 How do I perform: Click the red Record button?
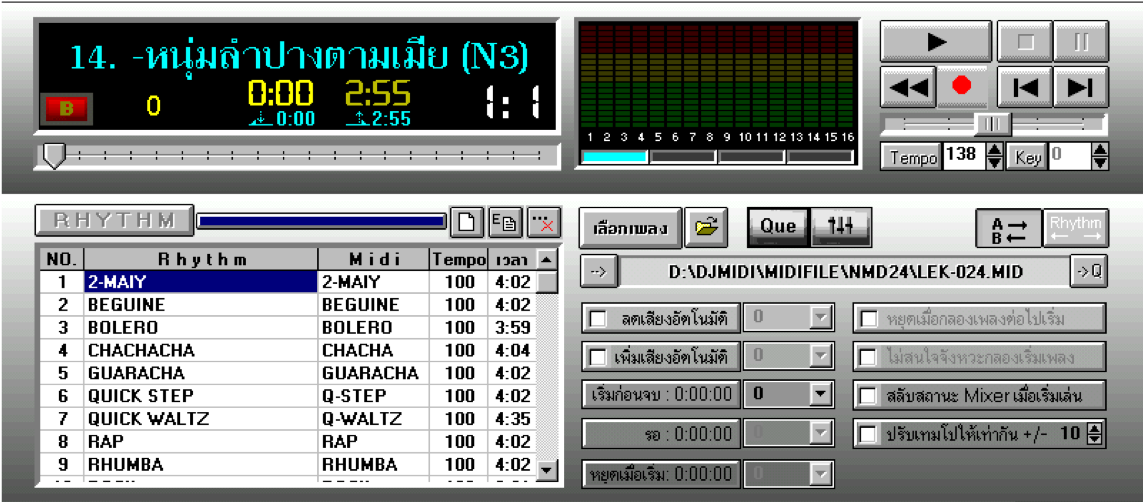[962, 87]
